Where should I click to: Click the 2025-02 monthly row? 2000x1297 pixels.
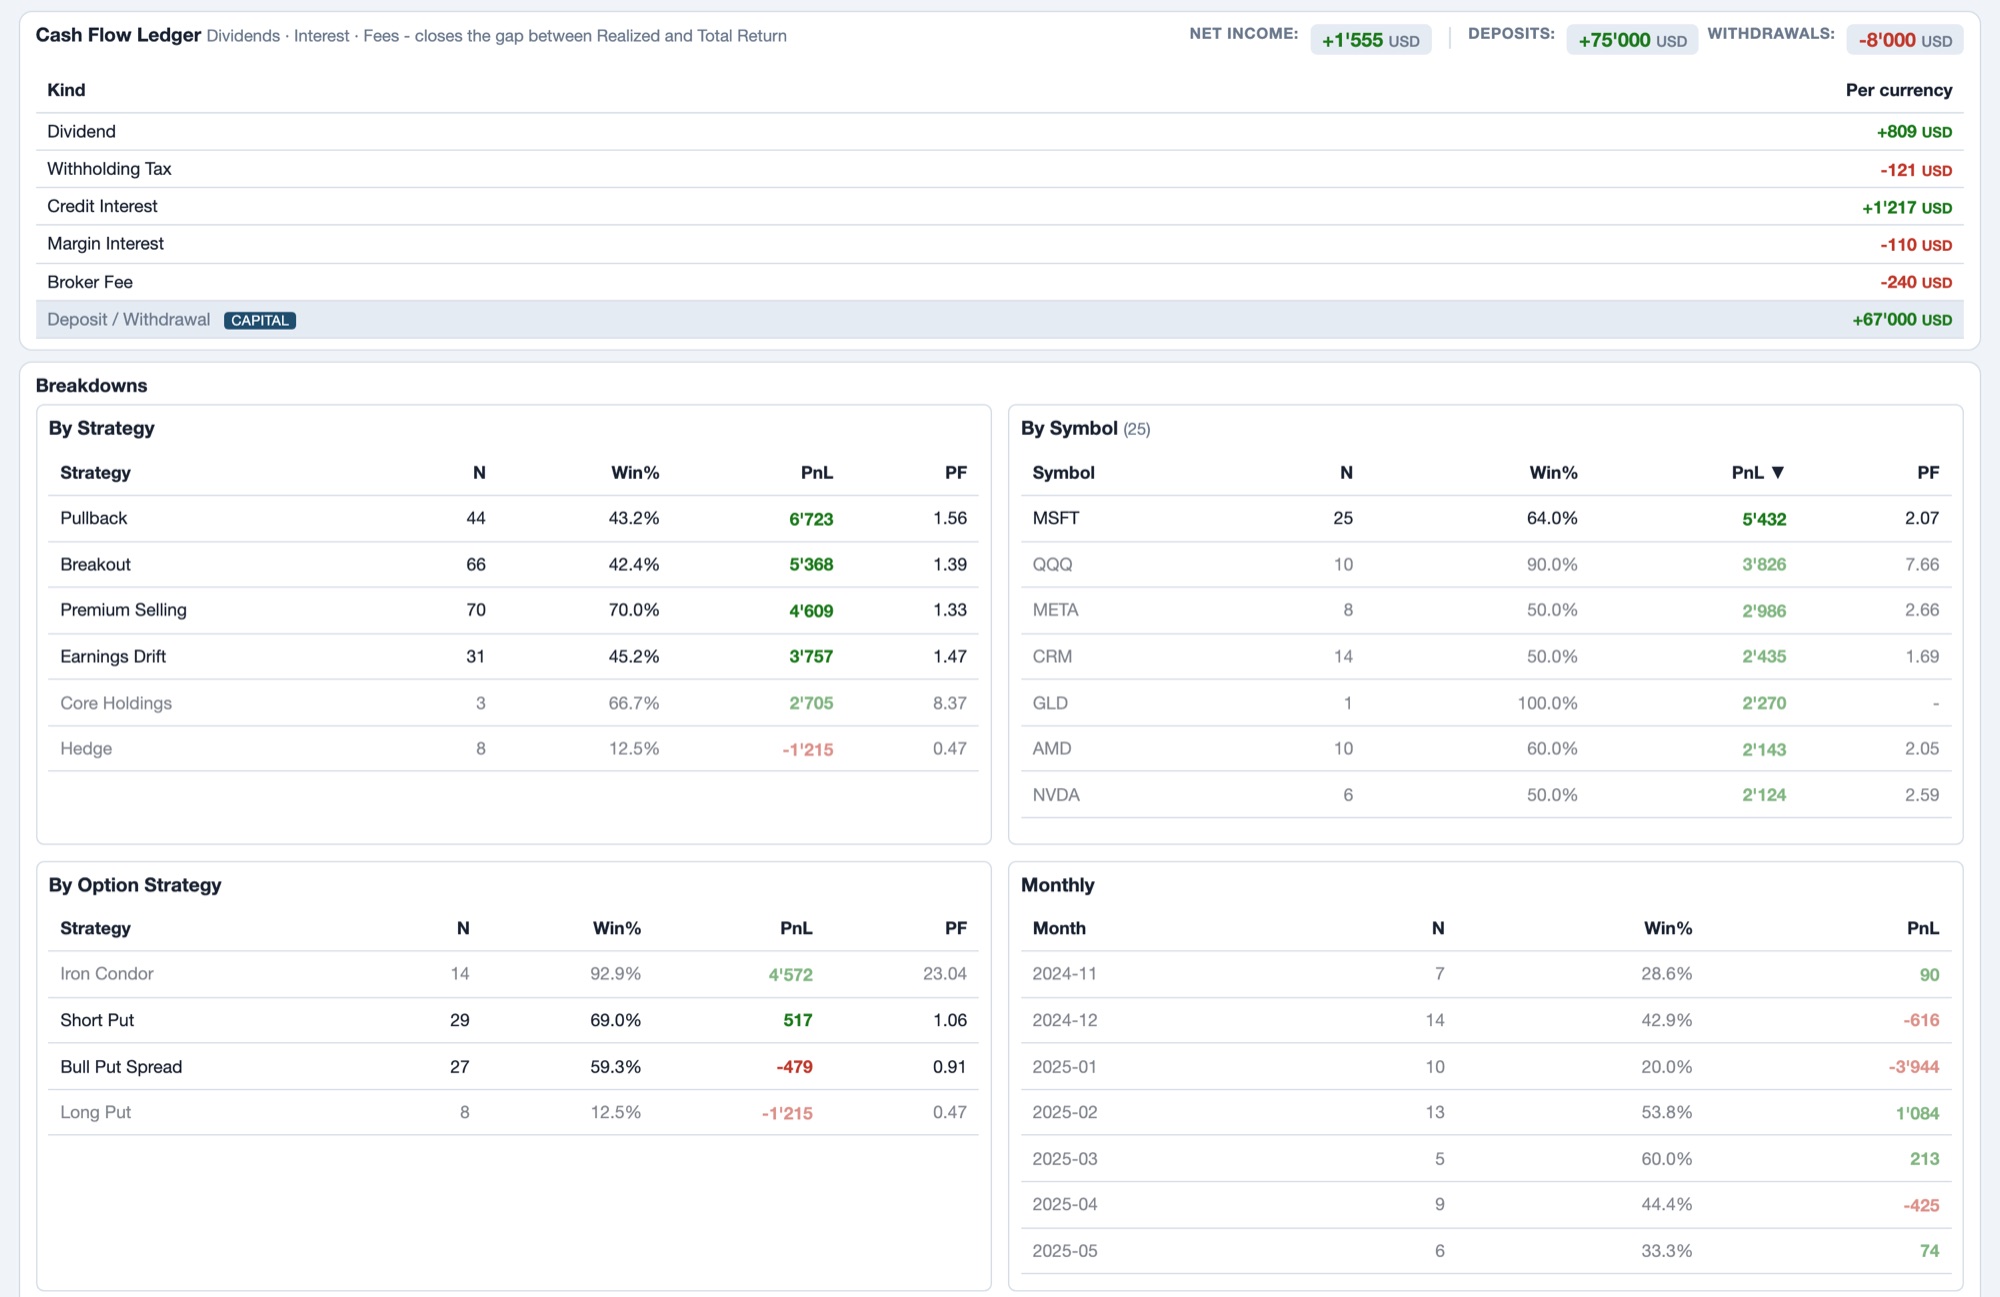[x=1486, y=1113]
